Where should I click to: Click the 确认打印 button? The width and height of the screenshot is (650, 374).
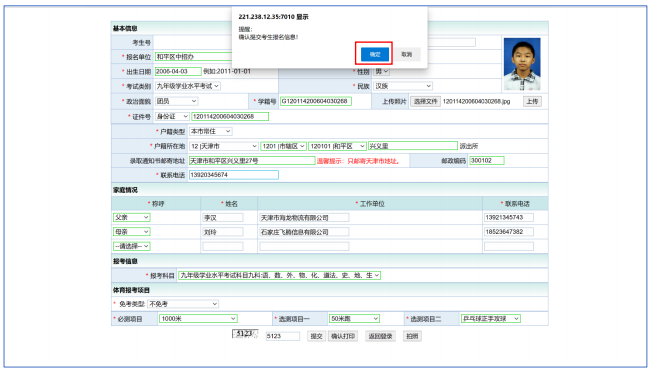[343, 336]
